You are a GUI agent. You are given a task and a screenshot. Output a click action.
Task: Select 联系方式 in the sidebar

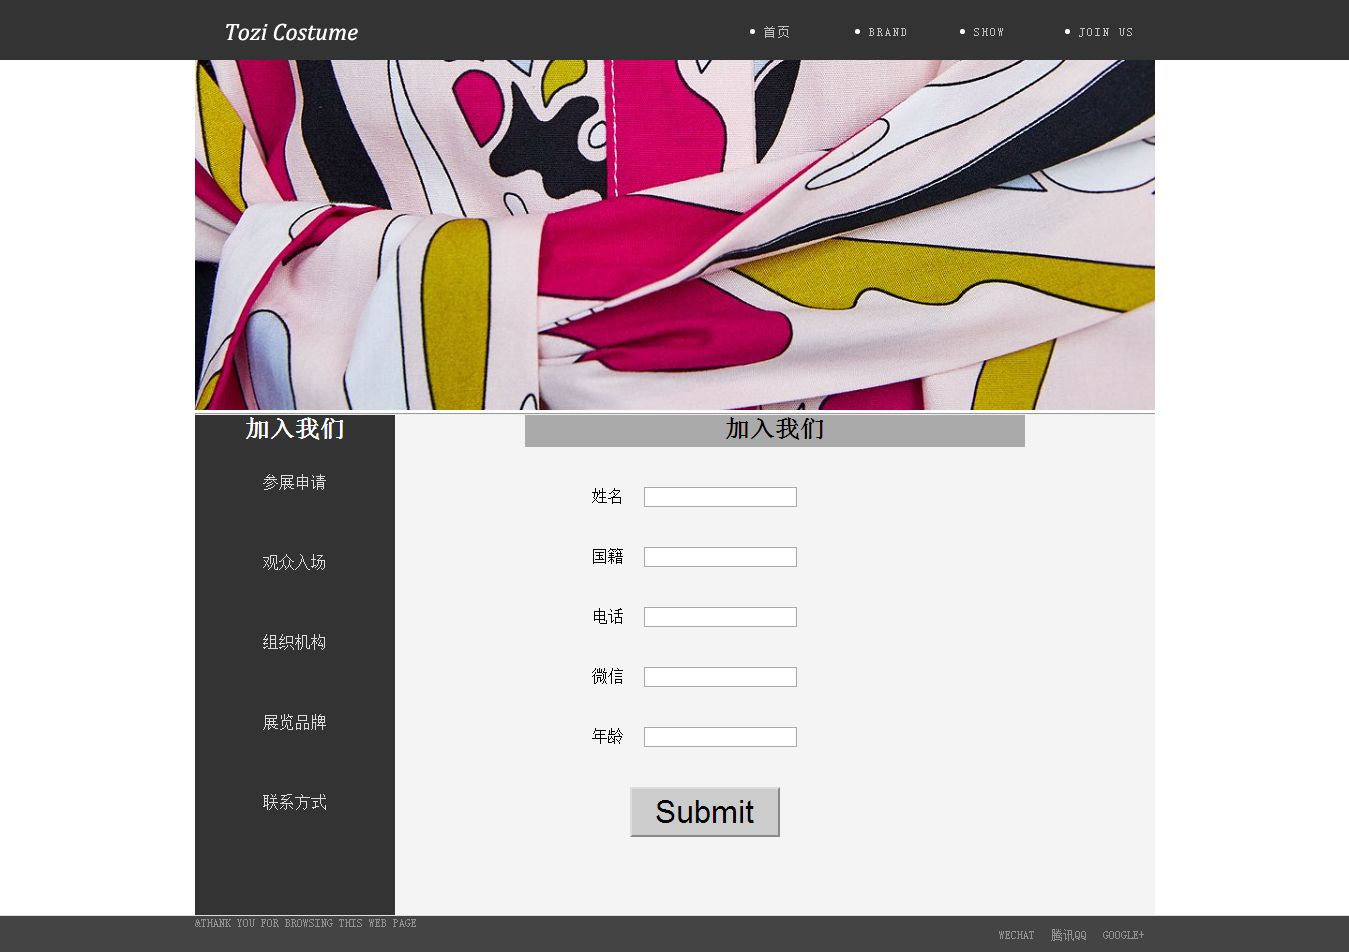pos(294,802)
